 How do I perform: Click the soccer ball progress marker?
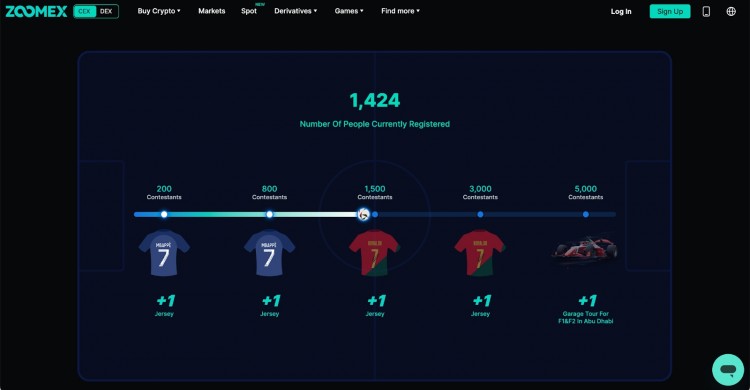tap(364, 214)
